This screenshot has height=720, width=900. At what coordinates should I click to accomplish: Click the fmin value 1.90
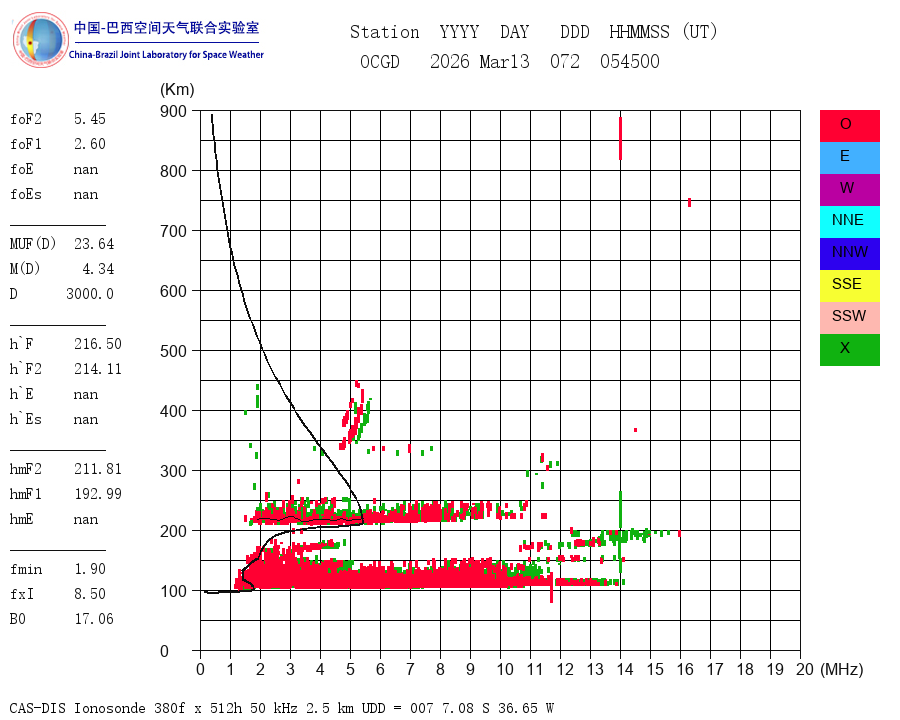click(90, 569)
